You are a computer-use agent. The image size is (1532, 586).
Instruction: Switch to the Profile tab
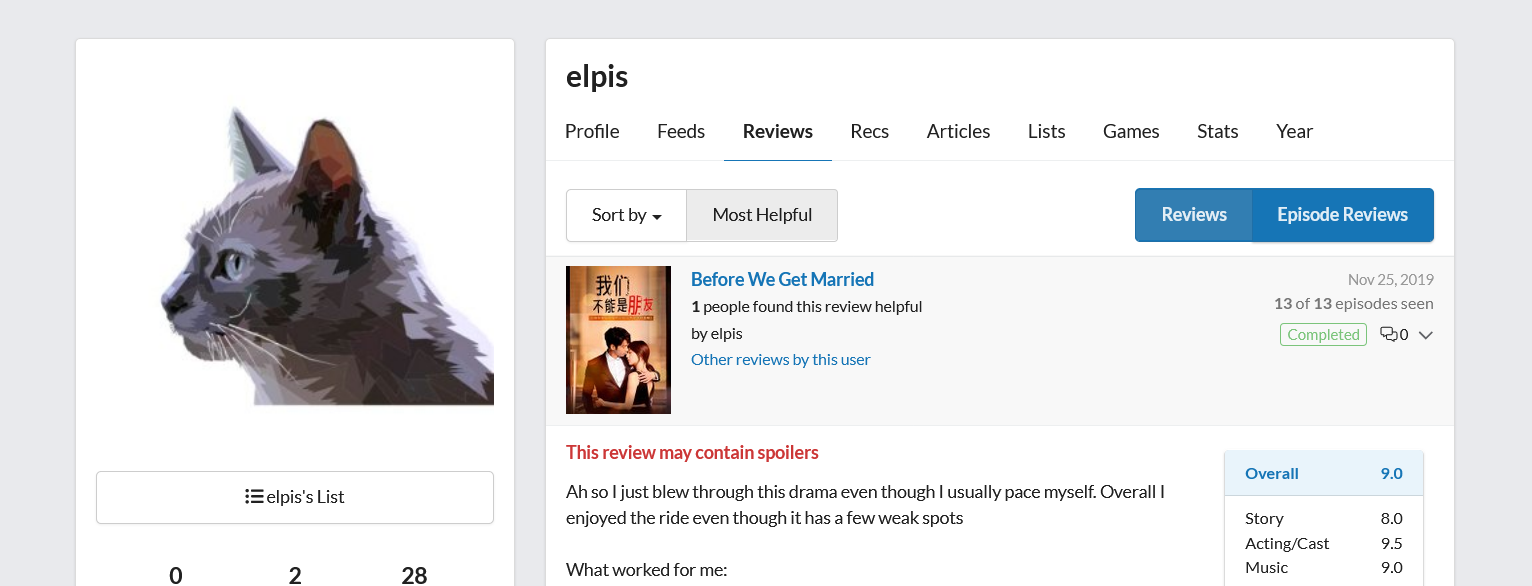[592, 131]
